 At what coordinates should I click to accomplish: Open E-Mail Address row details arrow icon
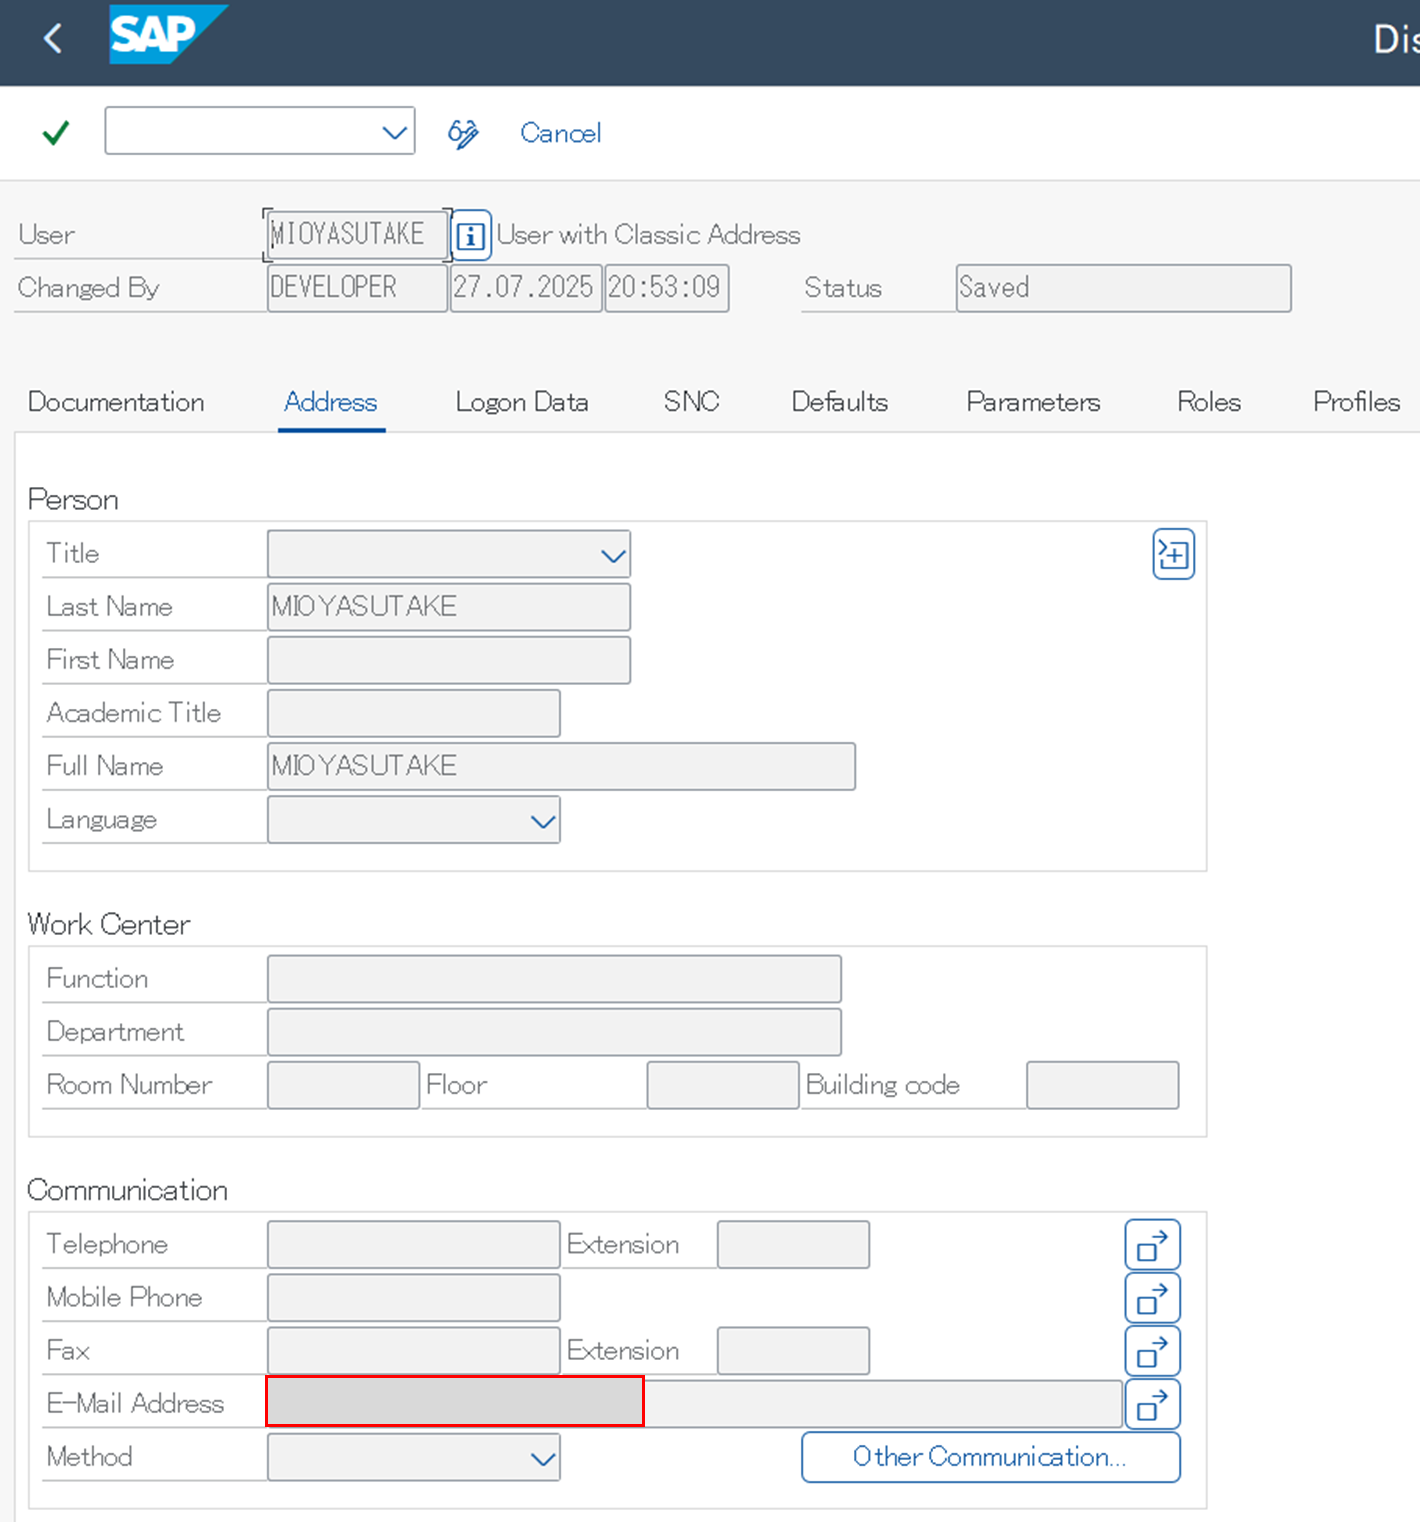(x=1152, y=1404)
